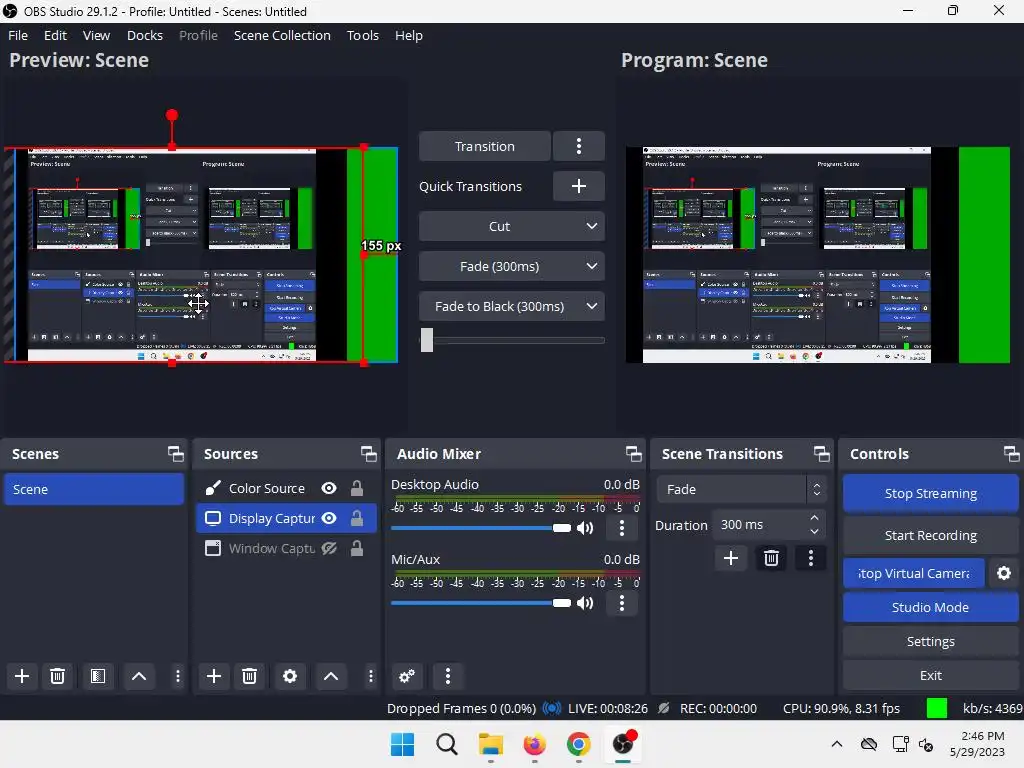Pop out the Audio Mixer dock
Screen dimensions: 1024x768
[633, 454]
